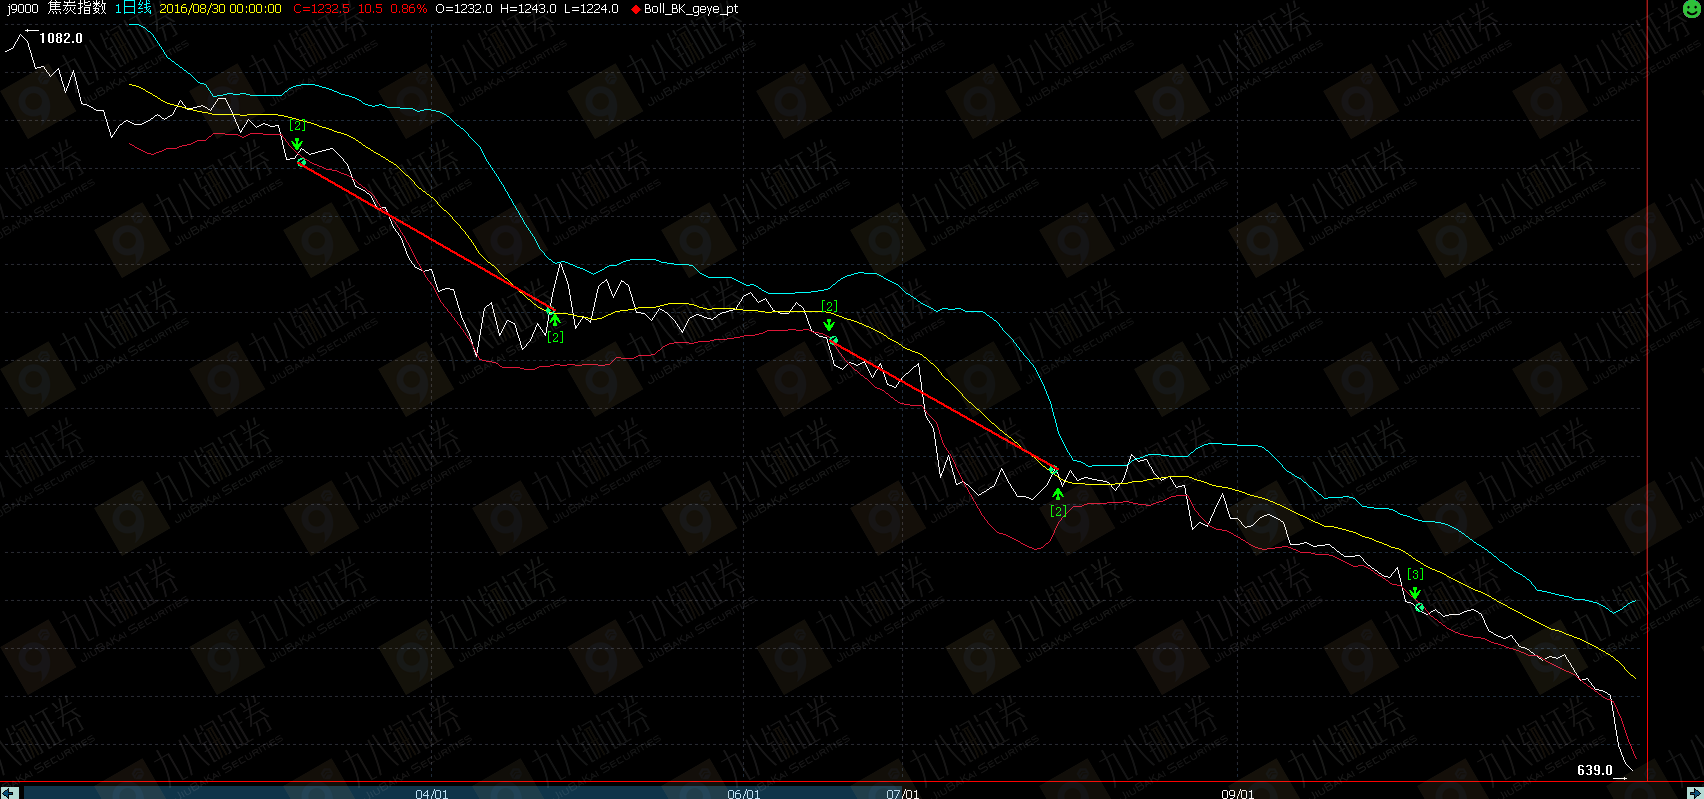
Task: Click the green smiley face status icon
Action: tap(1691, 9)
